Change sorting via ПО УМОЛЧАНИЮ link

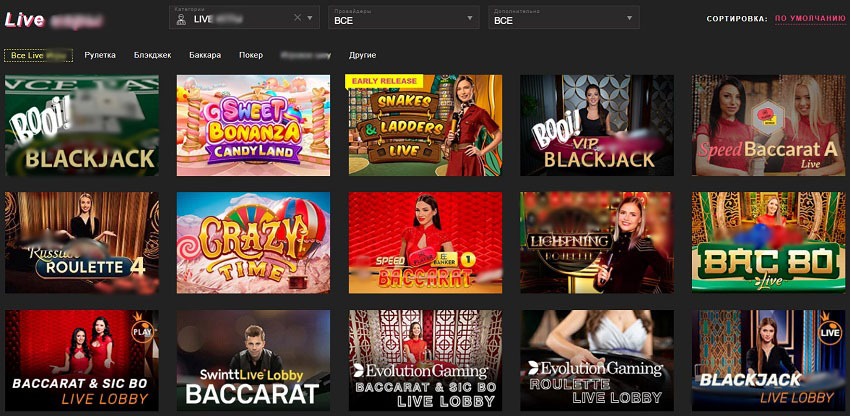click(810, 18)
